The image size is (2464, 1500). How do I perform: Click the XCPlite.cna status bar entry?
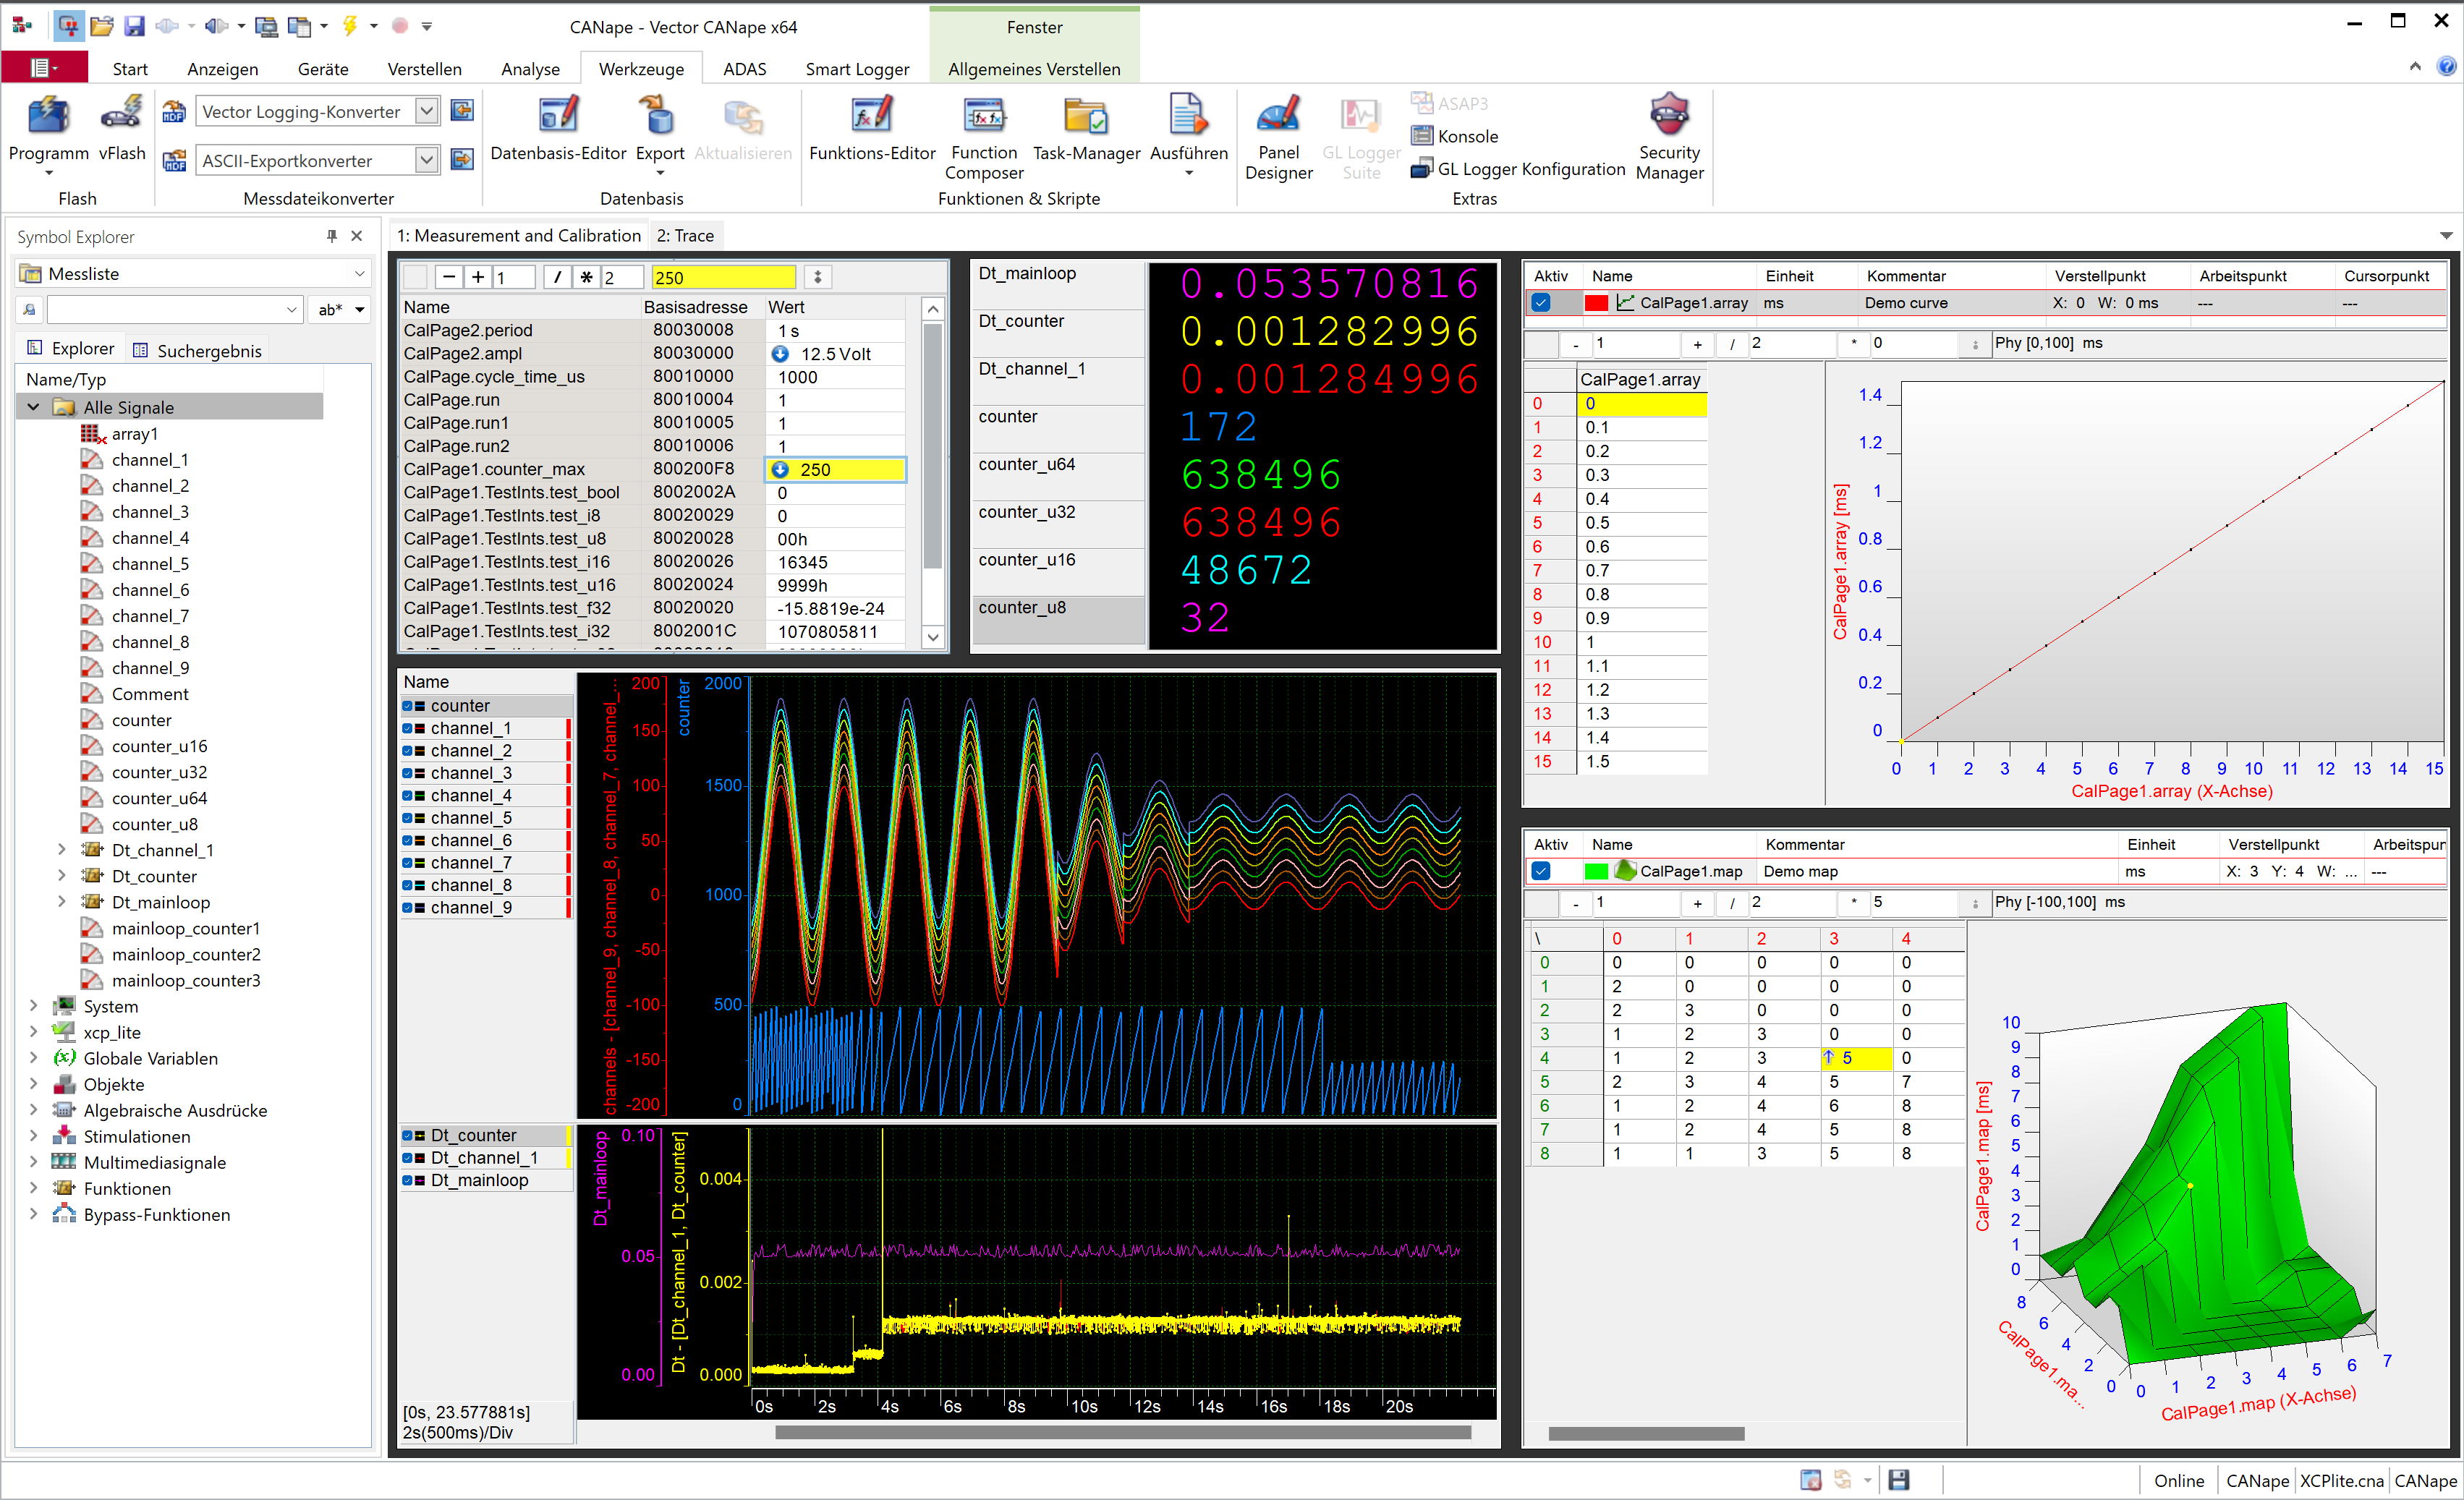click(x=2342, y=1481)
